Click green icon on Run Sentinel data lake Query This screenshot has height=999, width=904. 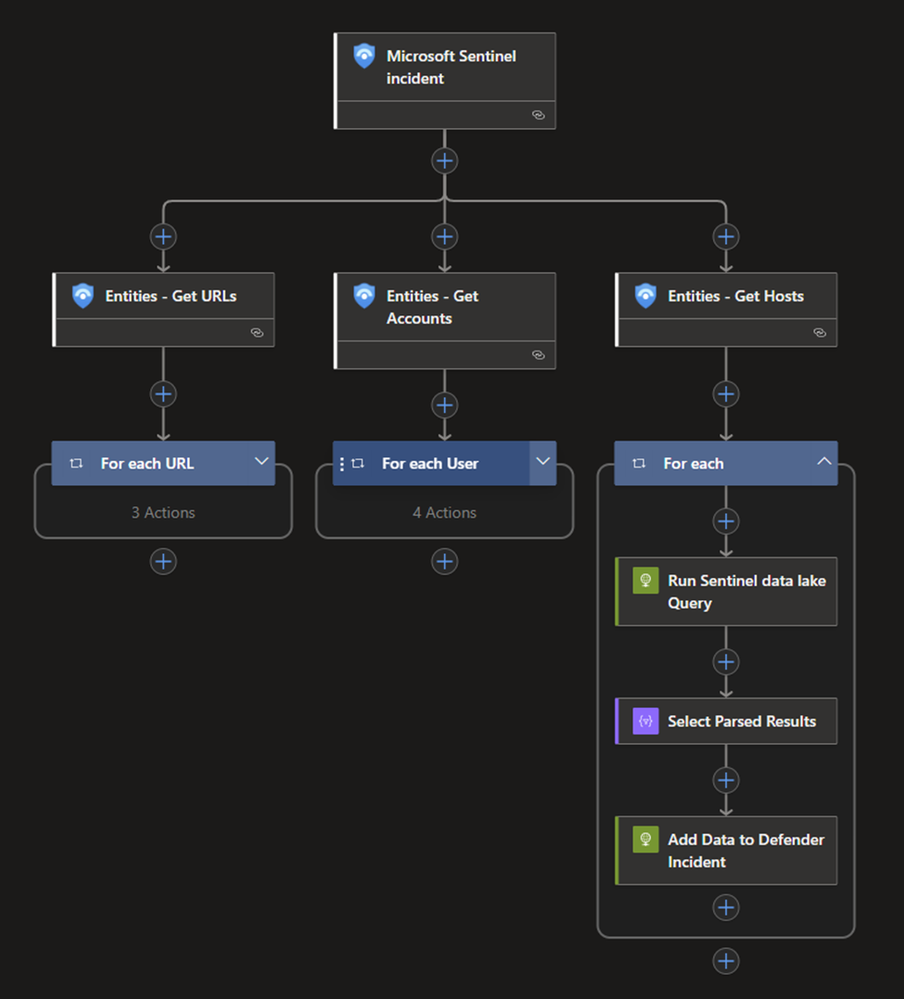click(x=645, y=580)
